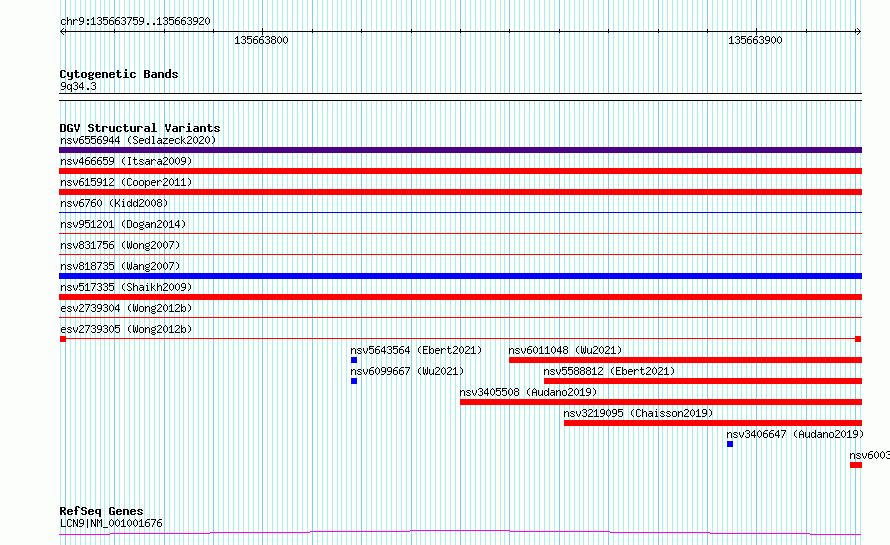The width and height of the screenshot is (890, 545).
Task: Select the 9q34.3 band label
Action: [78, 86]
